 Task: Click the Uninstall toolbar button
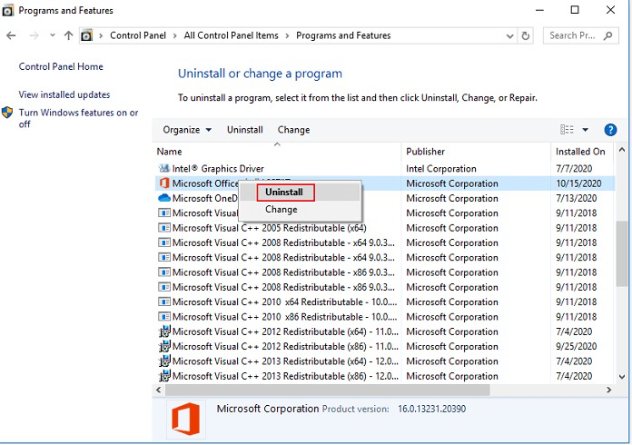[x=245, y=130]
